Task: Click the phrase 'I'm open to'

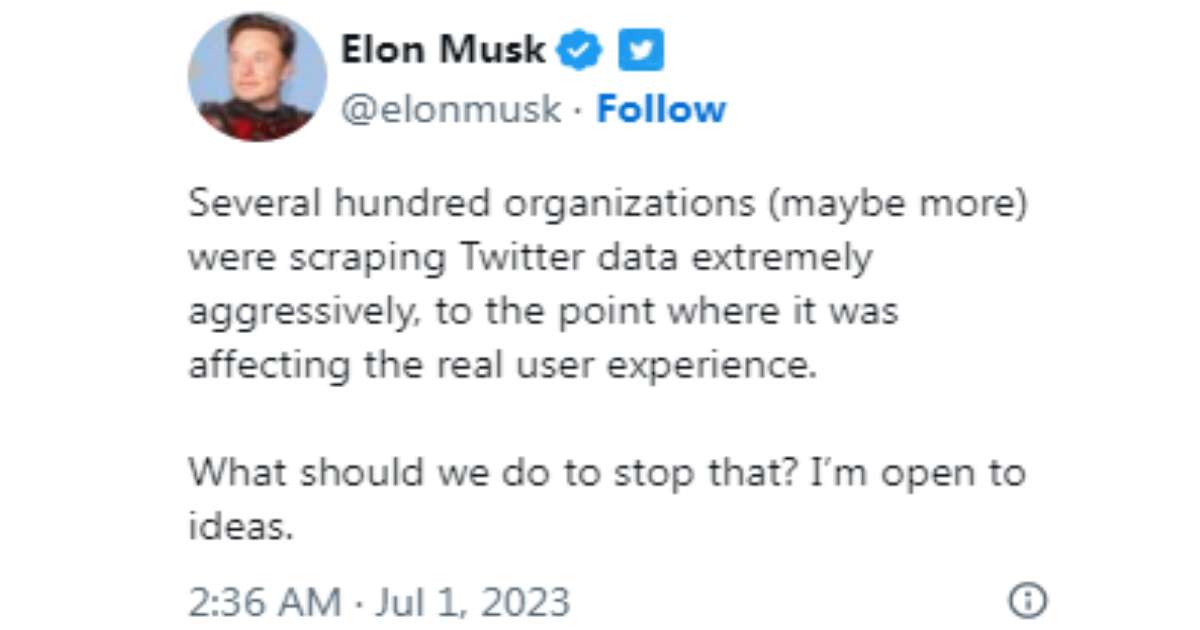Action: [917, 473]
